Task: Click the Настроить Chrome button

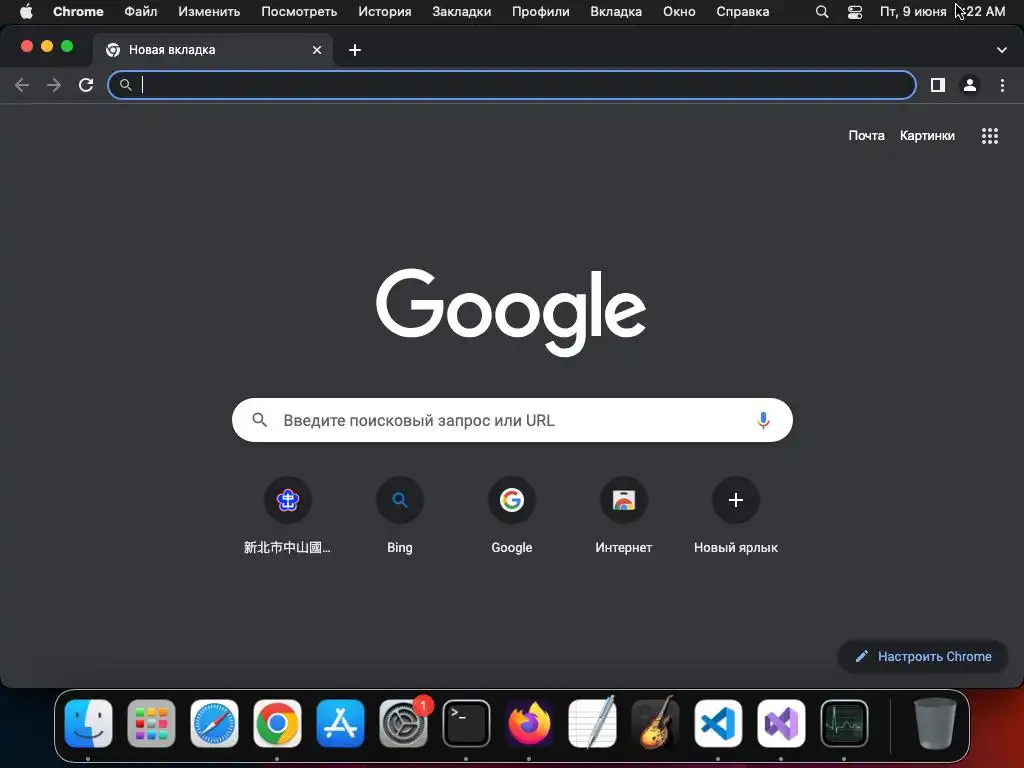Action: click(x=923, y=656)
